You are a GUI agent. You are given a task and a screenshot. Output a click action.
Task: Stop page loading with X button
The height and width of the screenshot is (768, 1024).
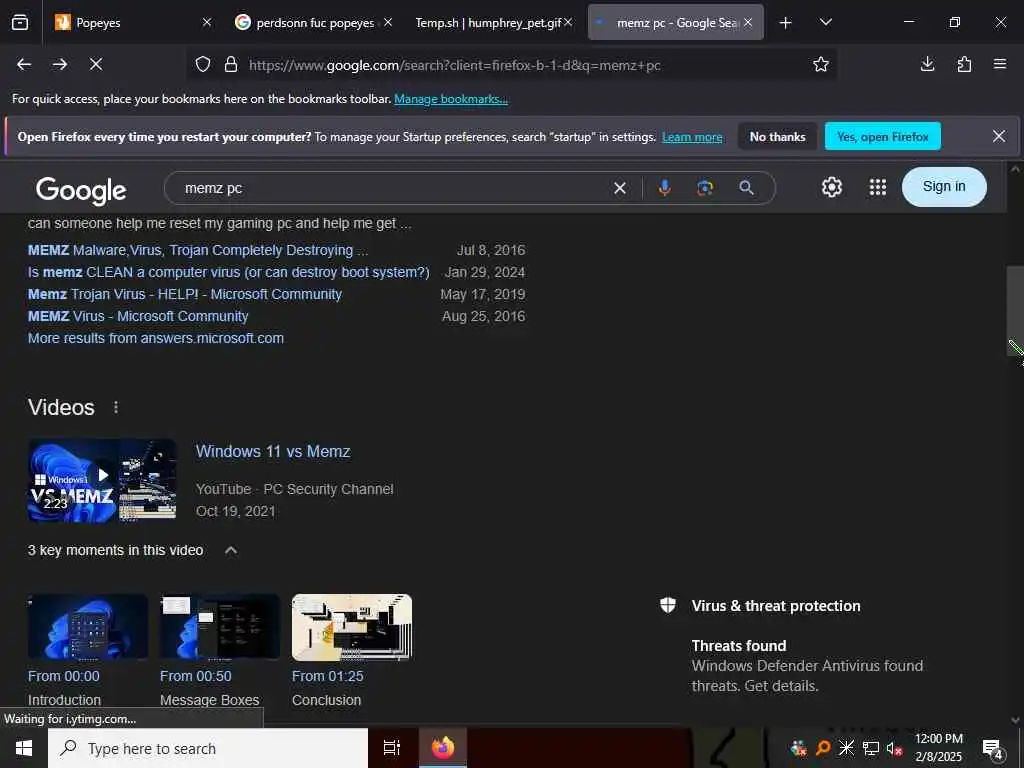pos(96,64)
